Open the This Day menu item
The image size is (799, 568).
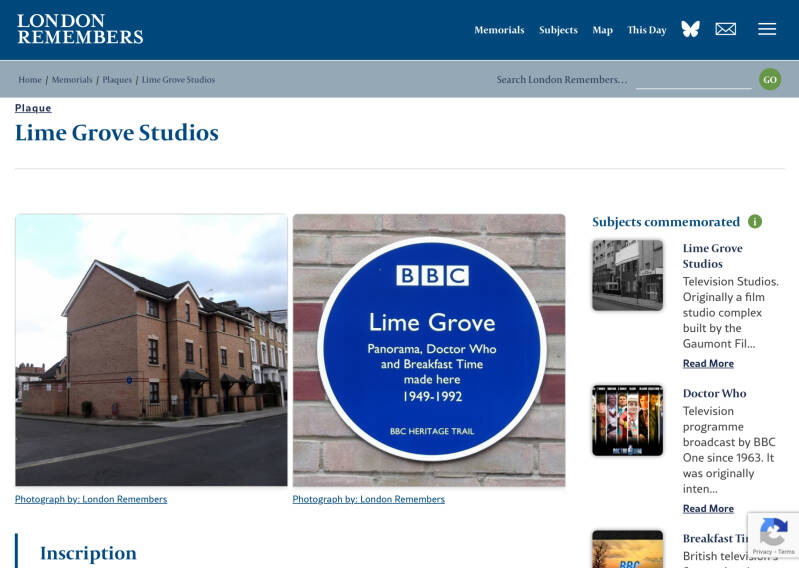(647, 30)
